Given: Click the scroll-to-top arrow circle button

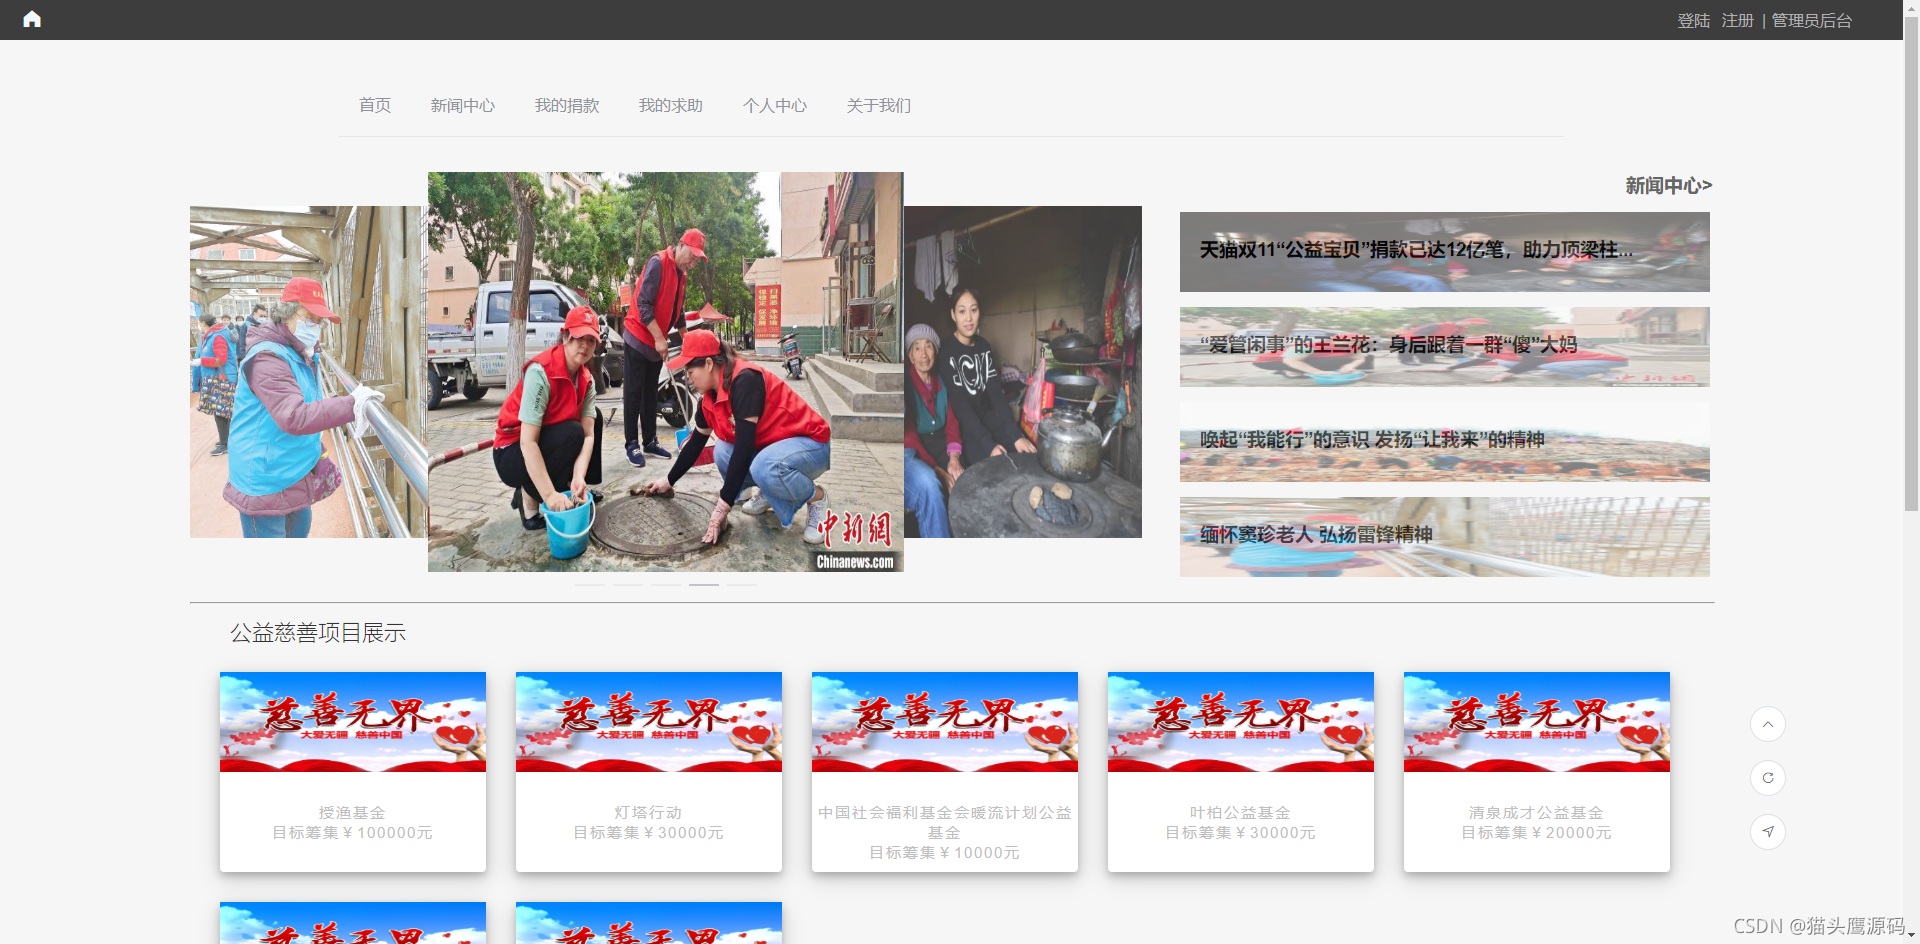Looking at the screenshot, I should point(1767,724).
